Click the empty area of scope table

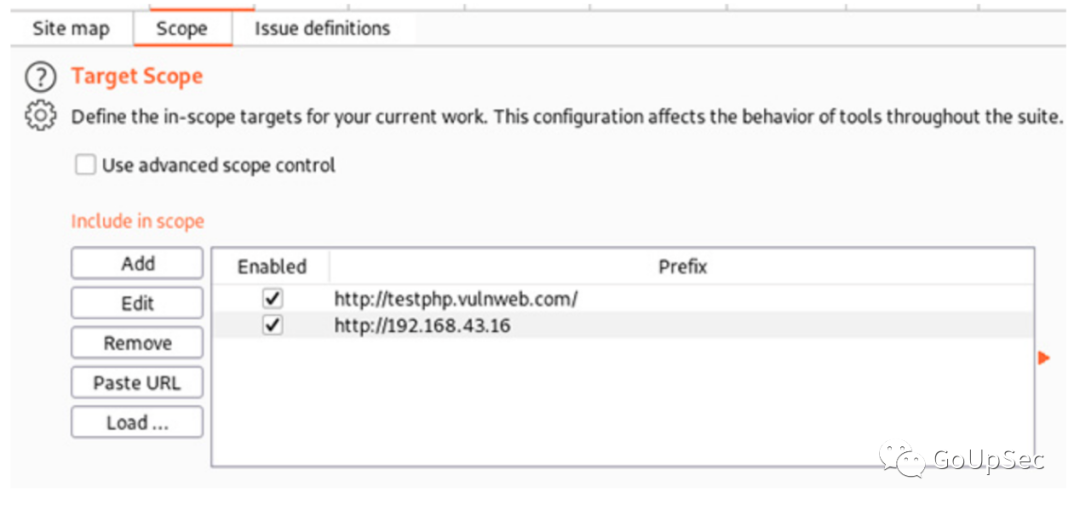tap(623, 402)
